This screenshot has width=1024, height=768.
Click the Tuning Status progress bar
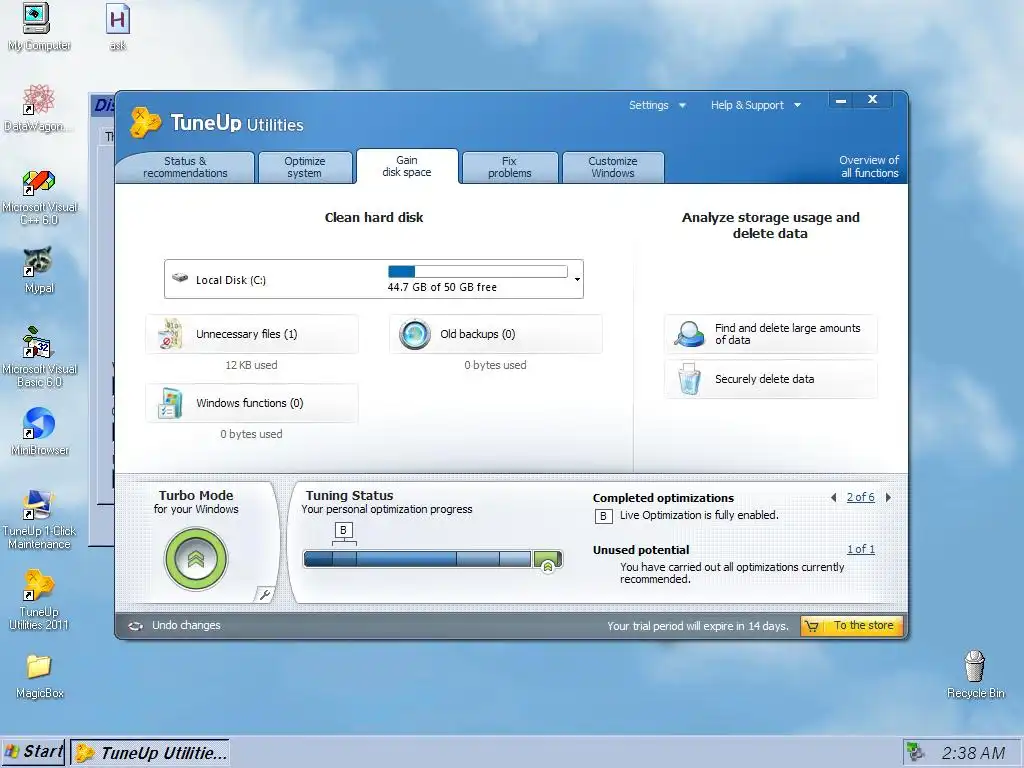click(432, 559)
